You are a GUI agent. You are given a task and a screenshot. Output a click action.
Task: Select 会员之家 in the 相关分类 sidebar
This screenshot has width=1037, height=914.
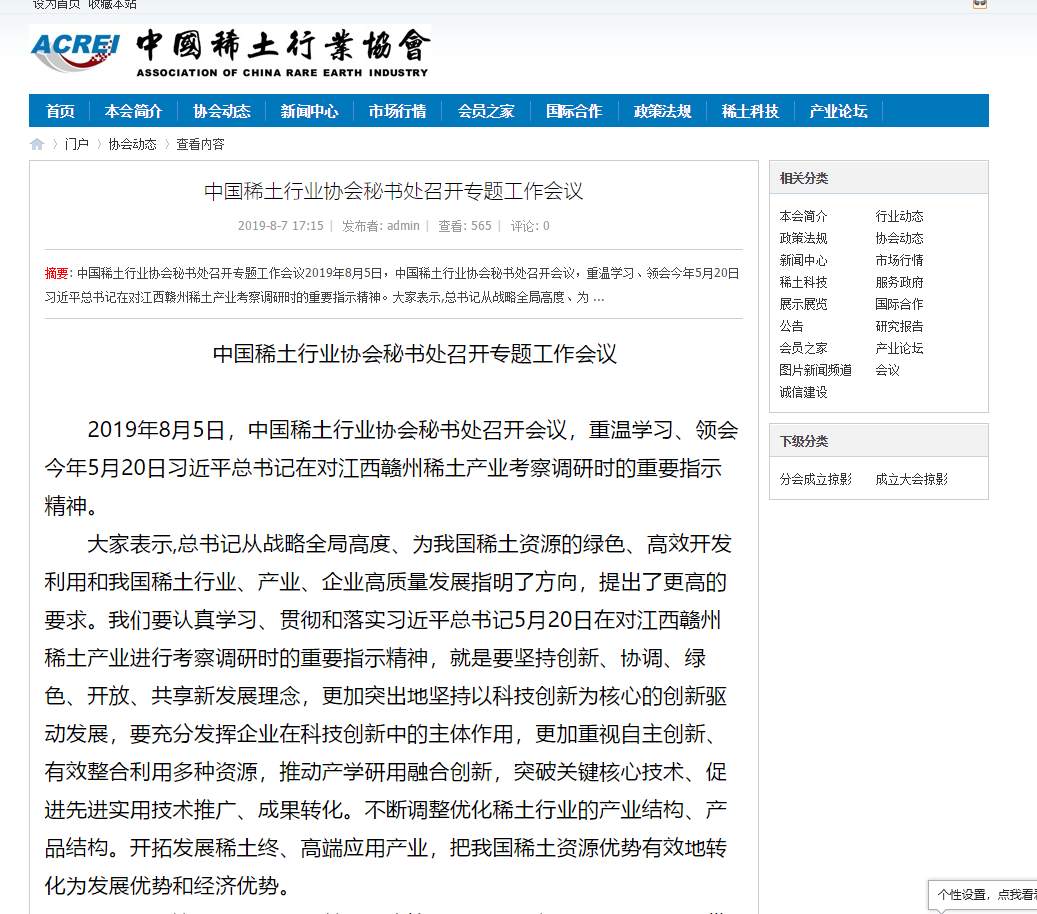click(804, 348)
